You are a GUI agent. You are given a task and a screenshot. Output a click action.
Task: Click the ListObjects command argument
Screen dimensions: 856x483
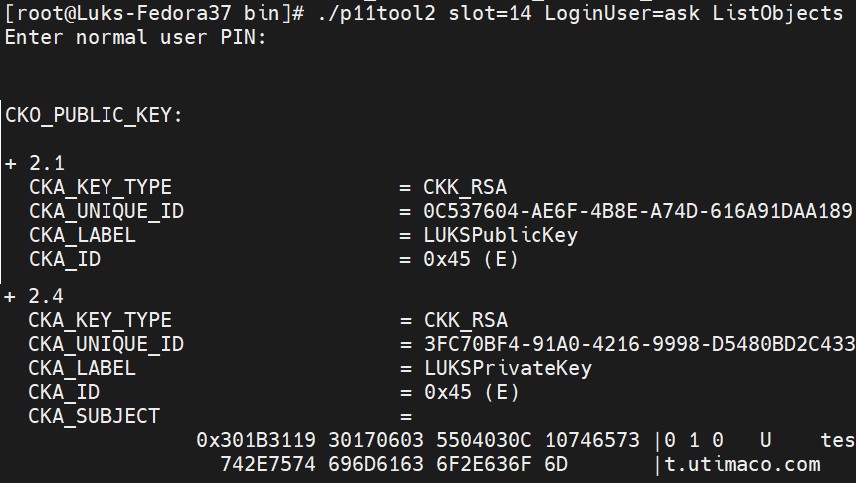pos(777,14)
